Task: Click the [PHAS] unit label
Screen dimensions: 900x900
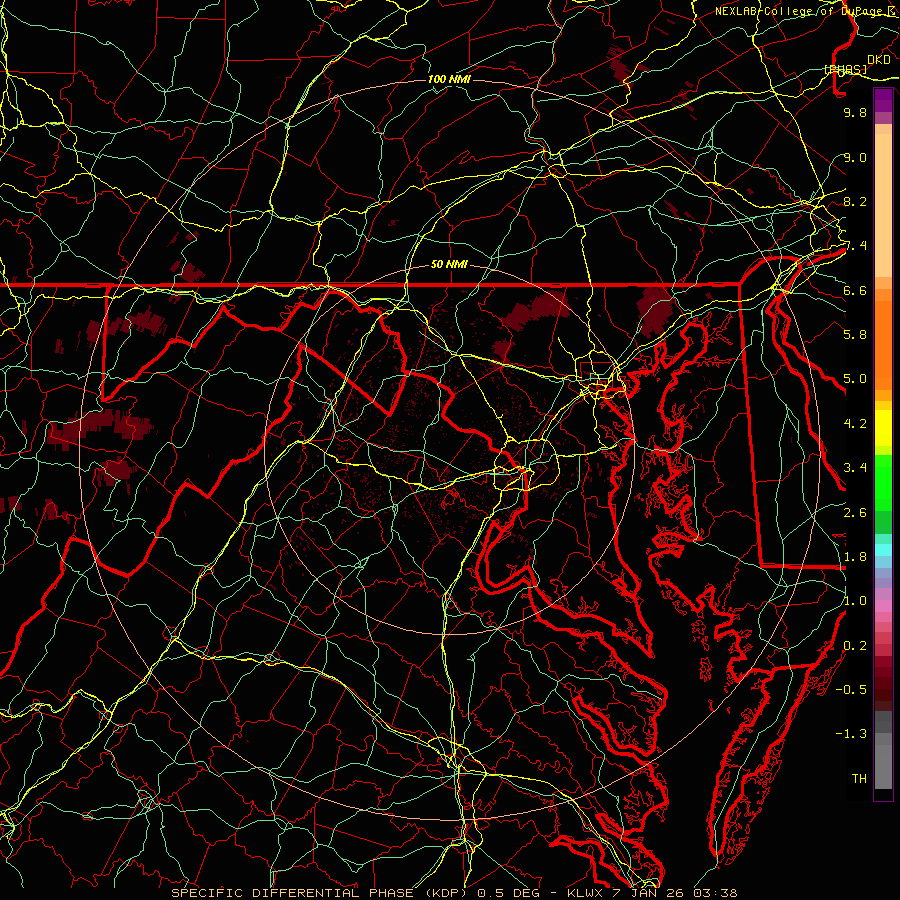Action: [x=845, y=69]
